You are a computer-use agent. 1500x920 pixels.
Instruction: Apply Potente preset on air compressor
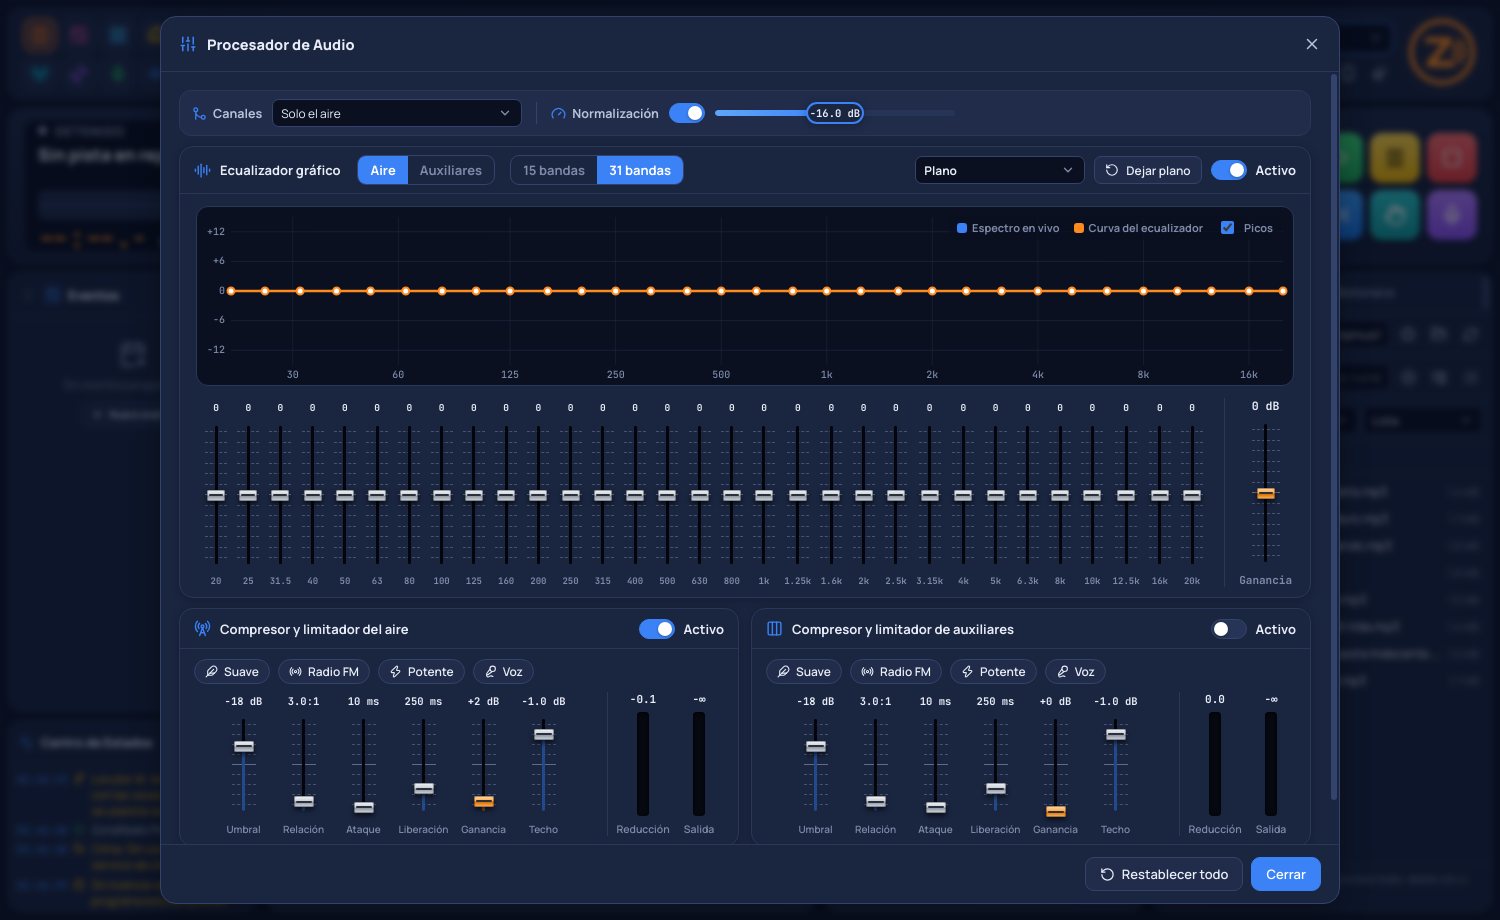(421, 672)
